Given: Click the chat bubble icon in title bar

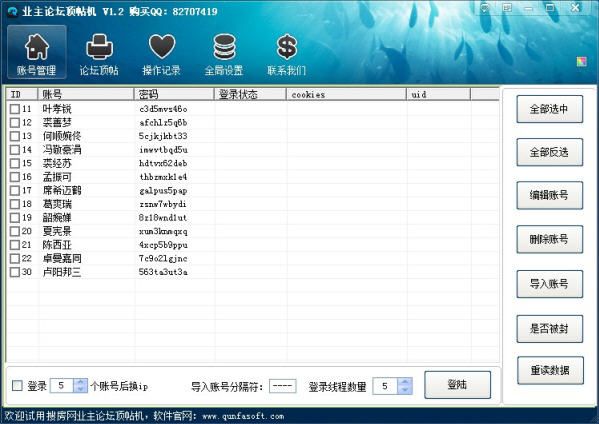Looking at the screenshot, I should coord(485,7).
